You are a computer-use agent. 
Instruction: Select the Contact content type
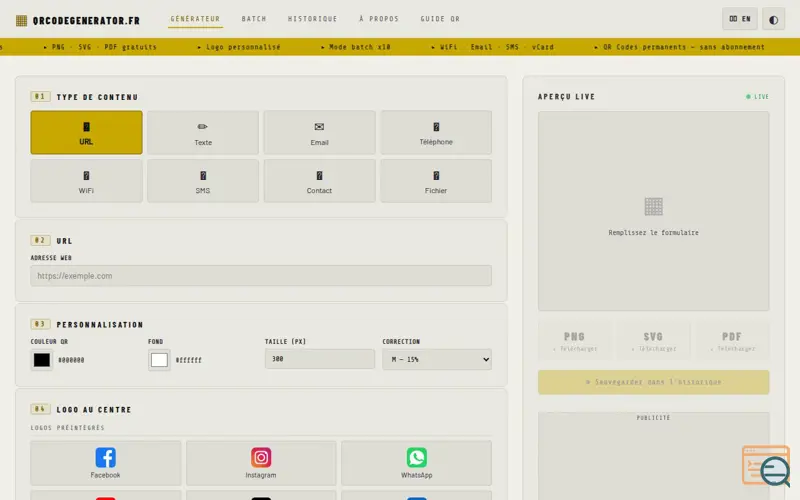(x=319, y=181)
